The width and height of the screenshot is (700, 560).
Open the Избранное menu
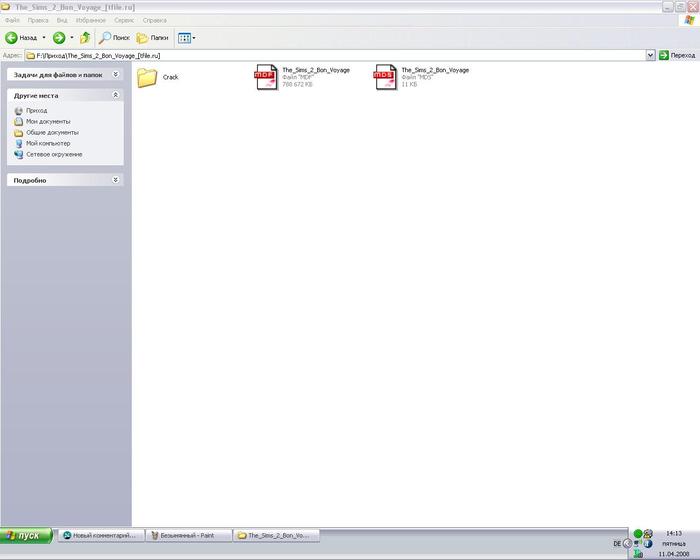91,21
